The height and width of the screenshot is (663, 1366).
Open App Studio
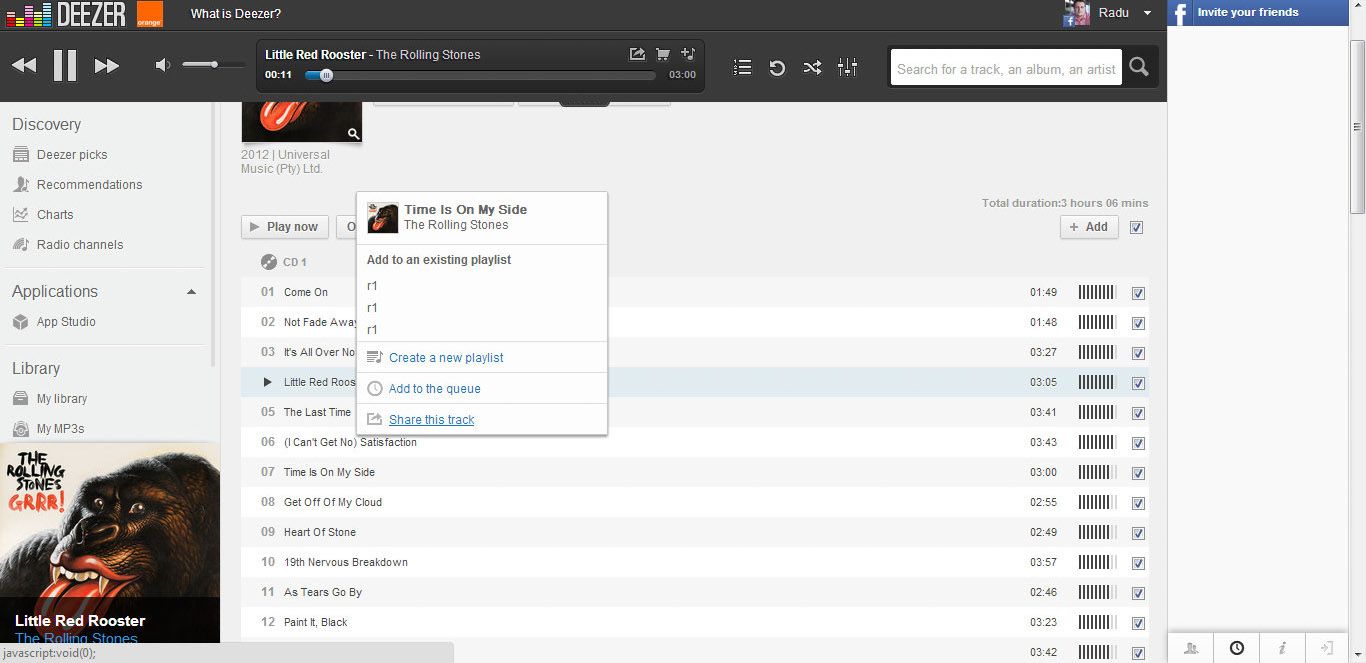pos(66,322)
